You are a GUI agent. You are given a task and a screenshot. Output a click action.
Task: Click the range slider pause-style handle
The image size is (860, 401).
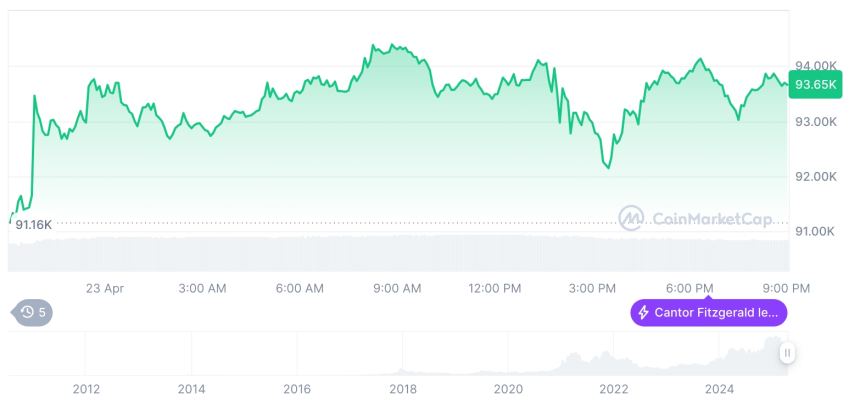click(788, 353)
